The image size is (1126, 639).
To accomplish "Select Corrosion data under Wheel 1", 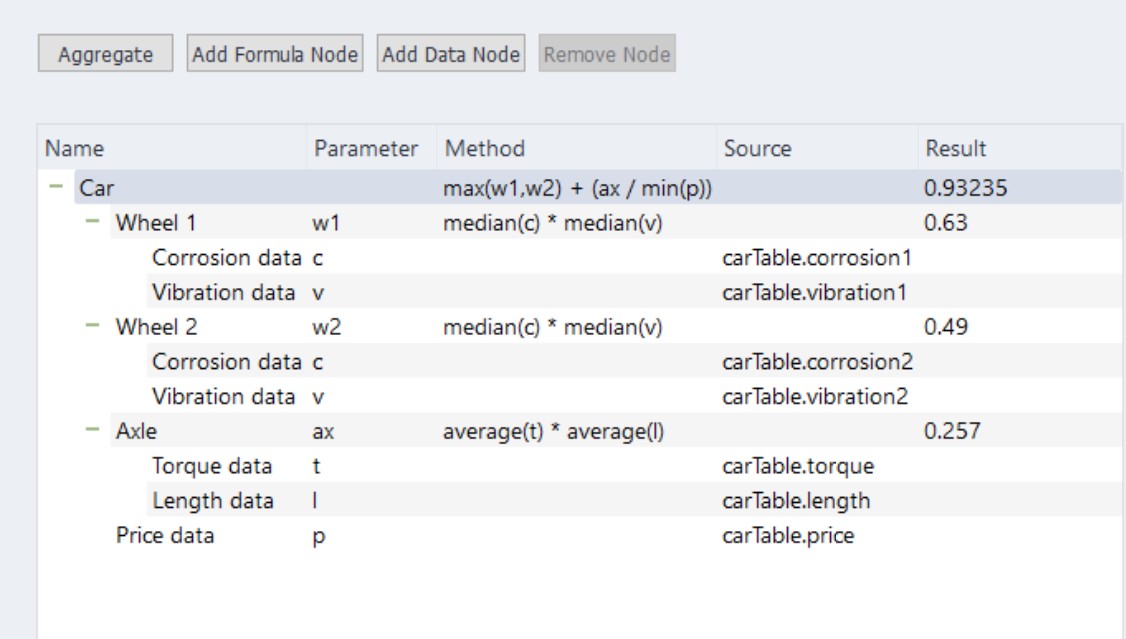I will (x=225, y=258).
